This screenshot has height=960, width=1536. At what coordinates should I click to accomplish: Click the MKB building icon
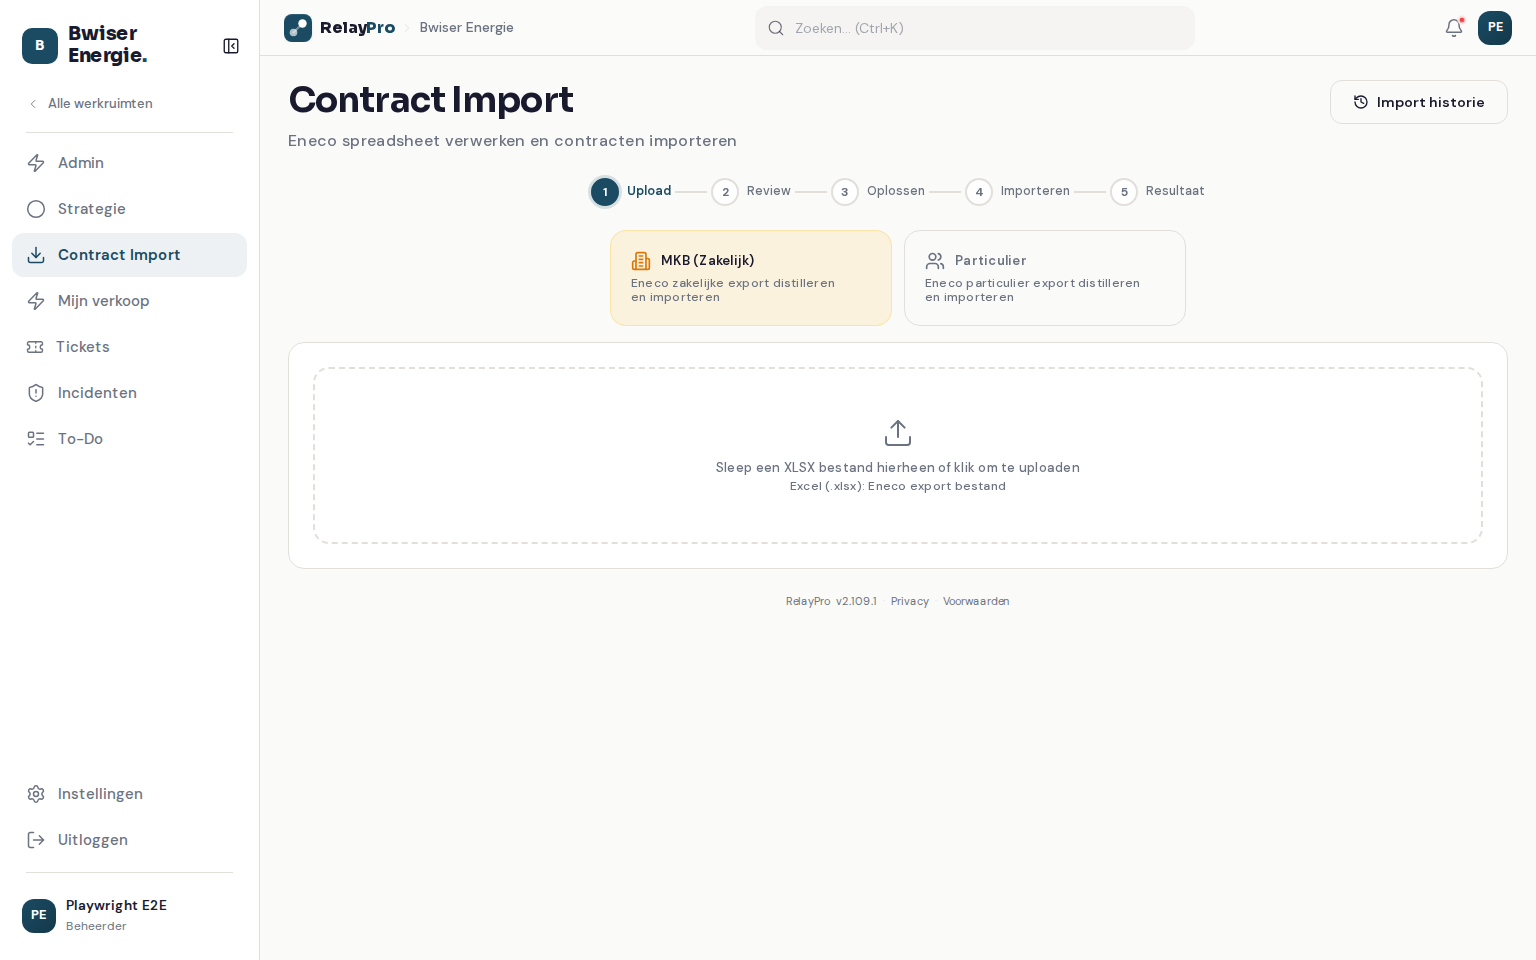641,261
